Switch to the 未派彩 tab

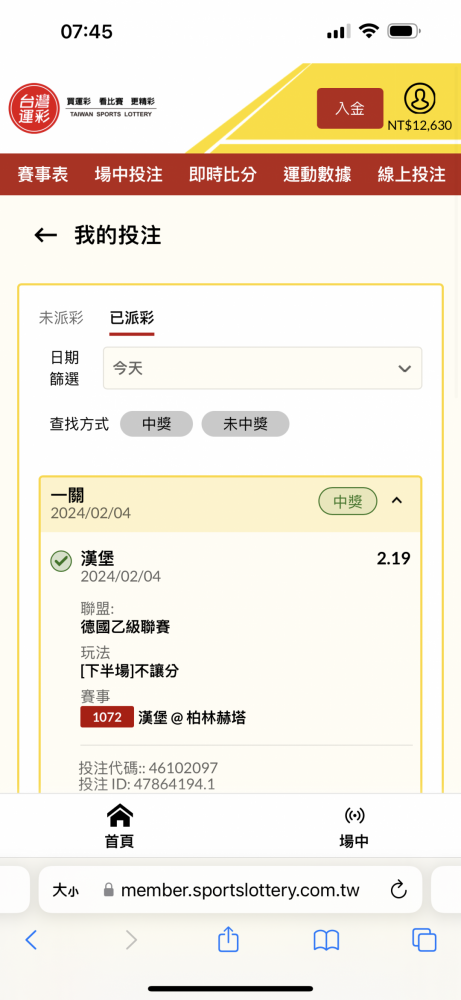click(x=61, y=318)
